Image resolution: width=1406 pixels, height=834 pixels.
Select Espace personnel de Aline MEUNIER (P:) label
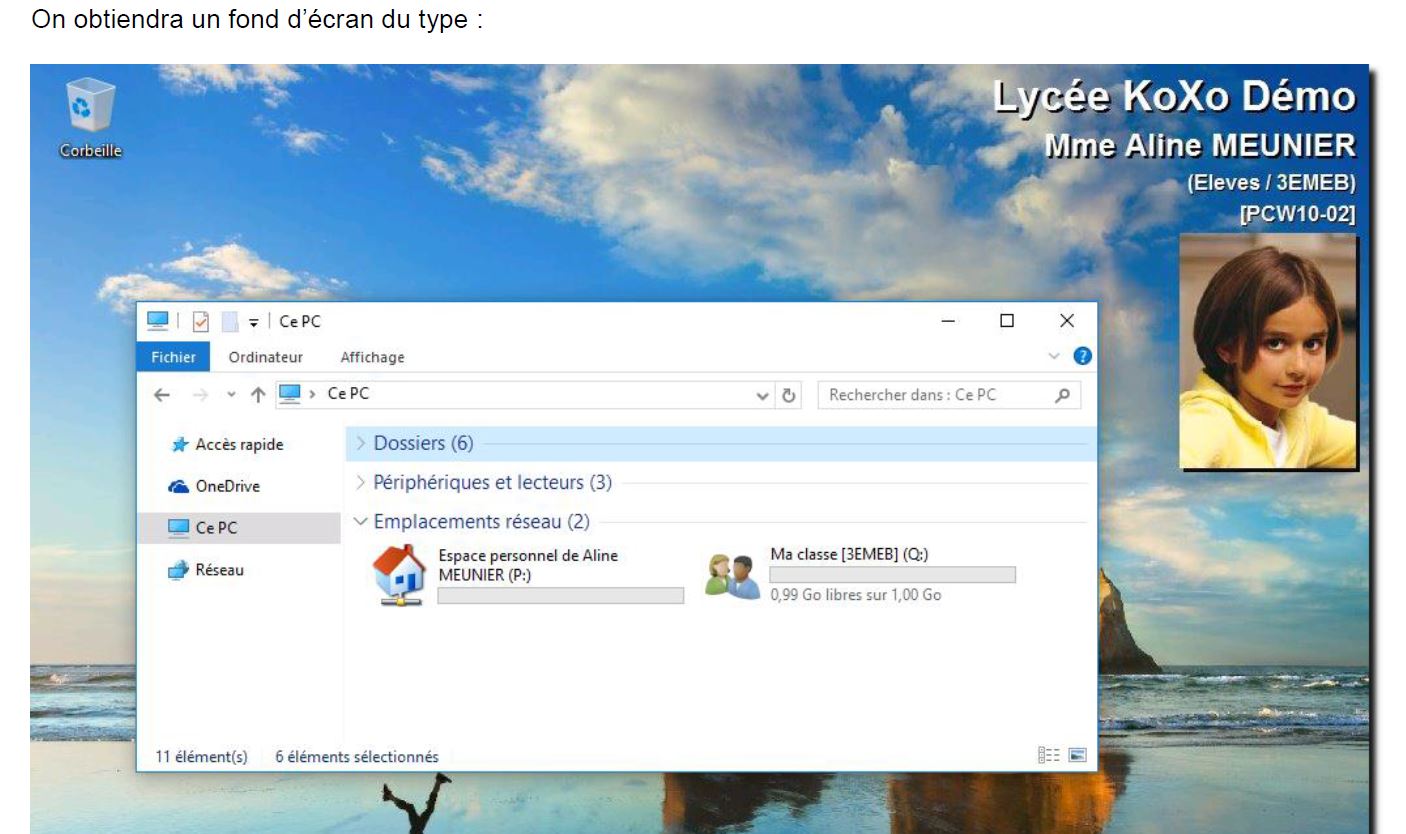click(x=529, y=564)
